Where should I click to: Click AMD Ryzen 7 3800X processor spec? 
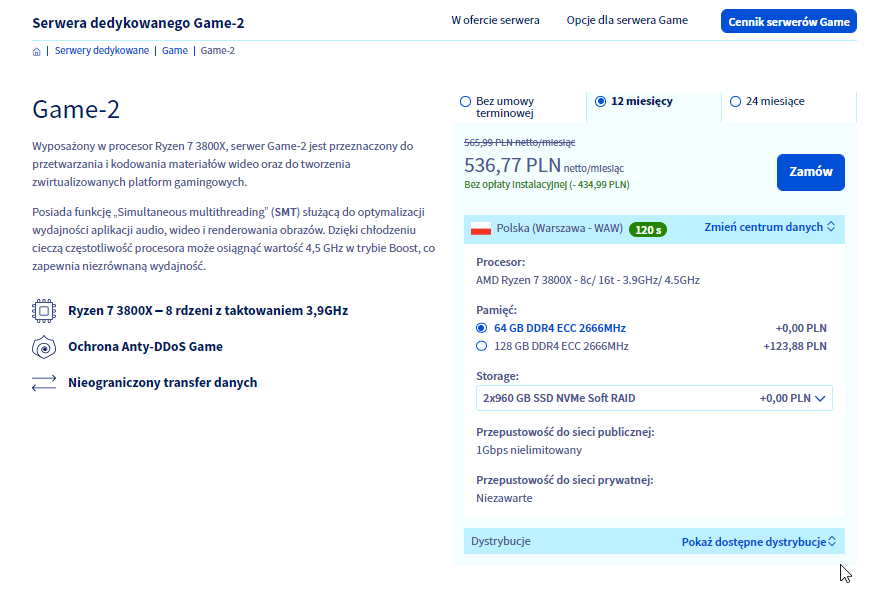pos(588,280)
